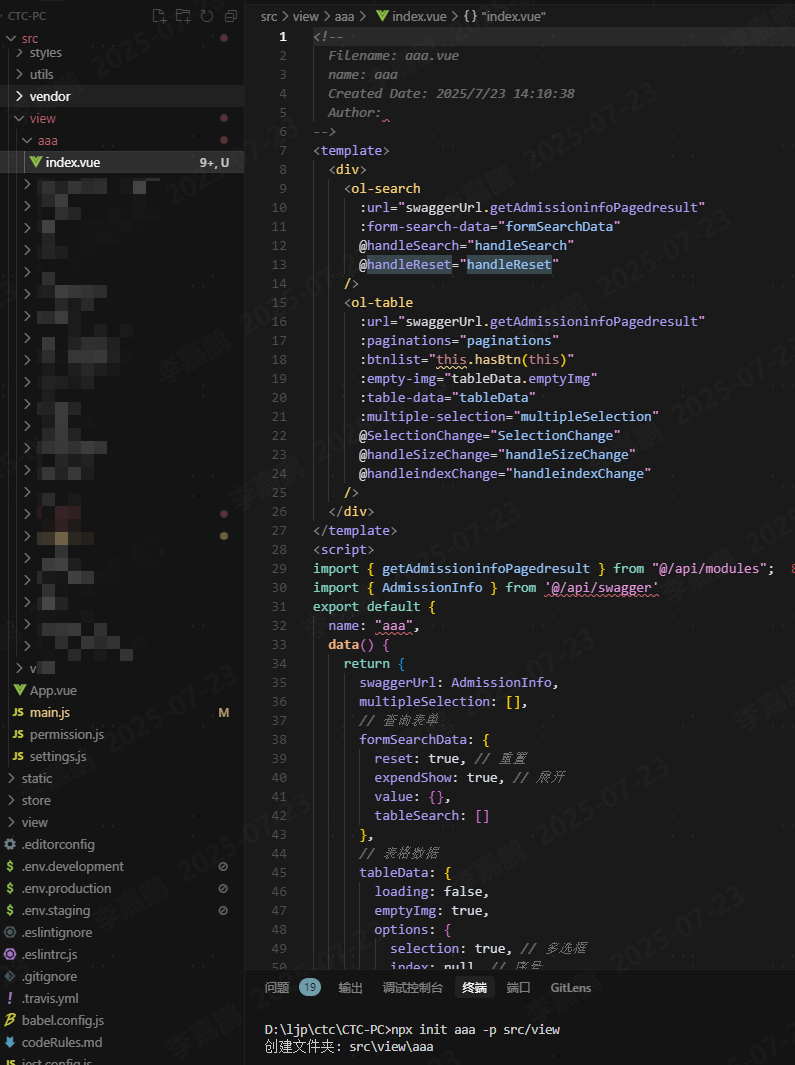Click the terminal command line area

500,1030
